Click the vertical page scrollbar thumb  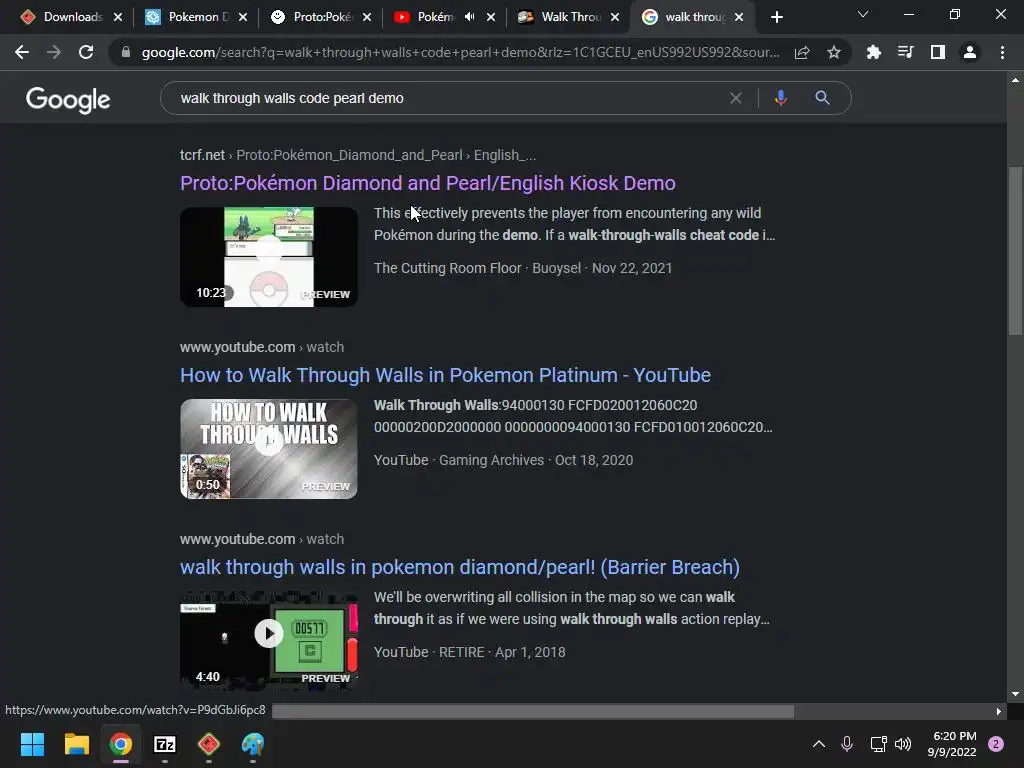click(x=1015, y=251)
